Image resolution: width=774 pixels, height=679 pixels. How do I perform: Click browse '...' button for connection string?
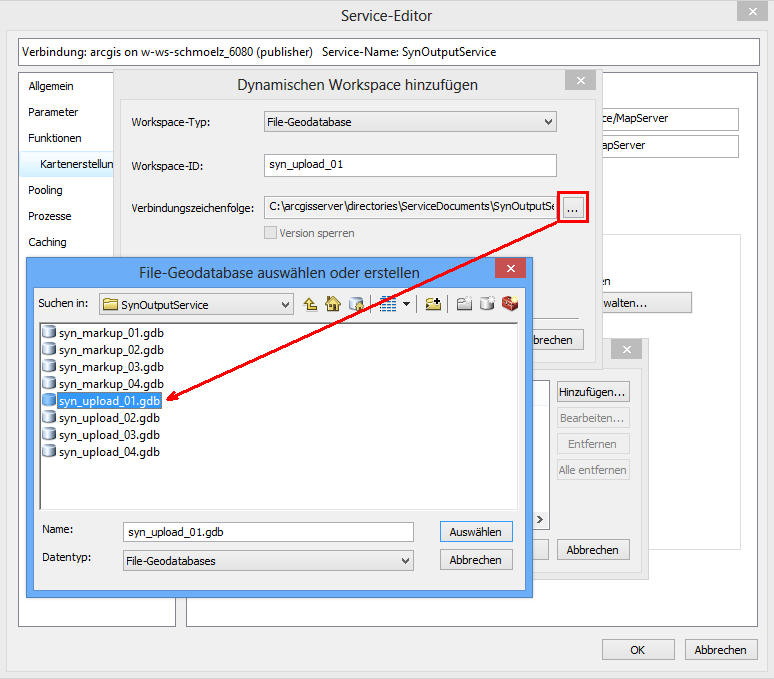(573, 207)
